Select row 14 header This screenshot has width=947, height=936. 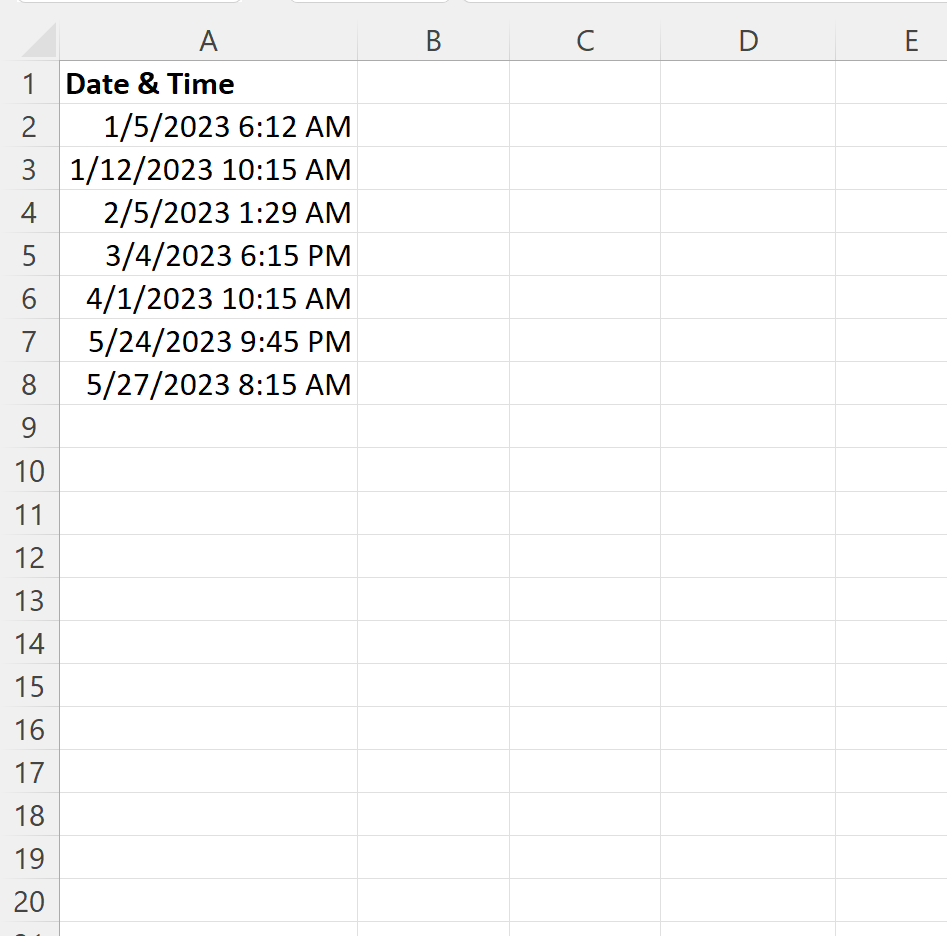coord(30,643)
